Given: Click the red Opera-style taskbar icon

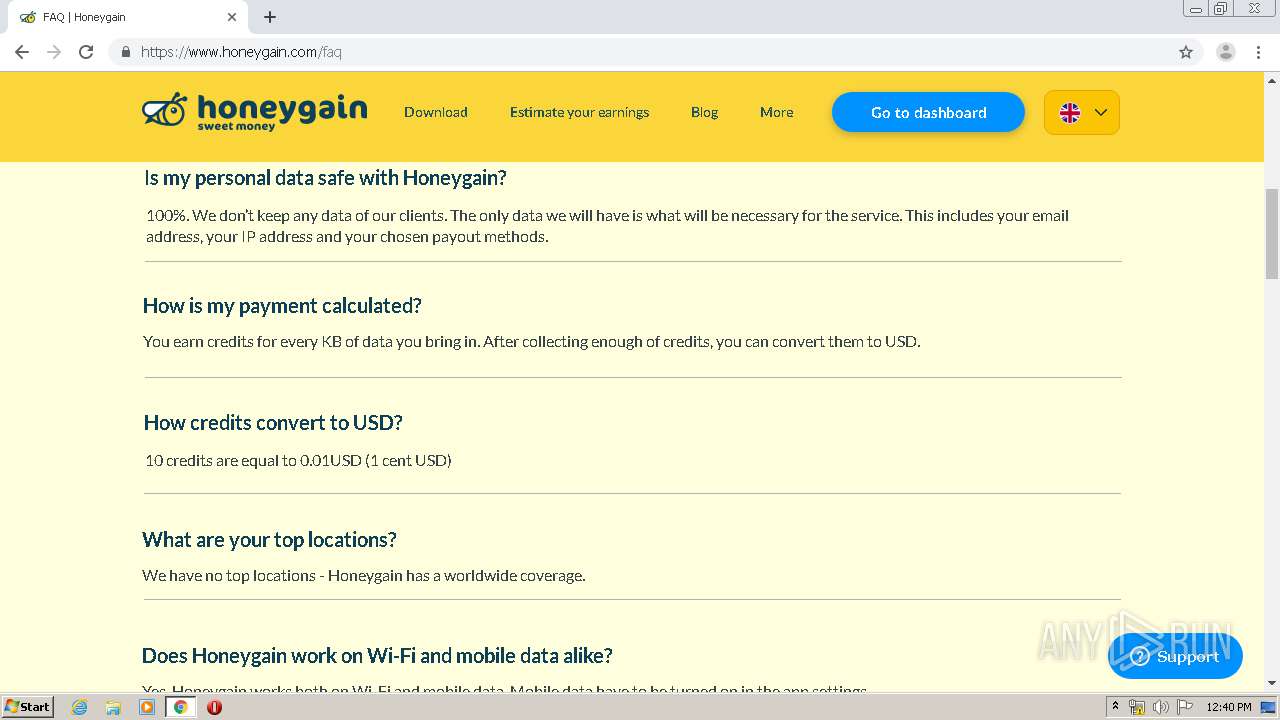Looking at the screenshot, I should [214, 707].
